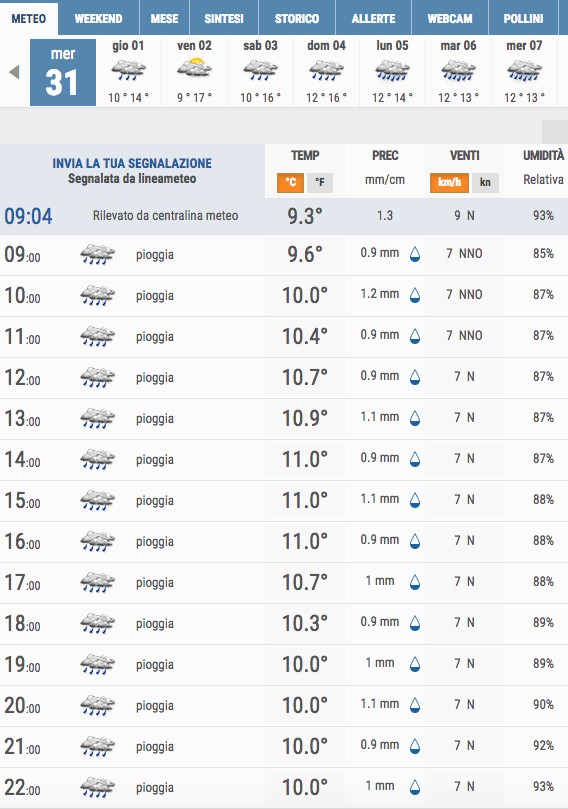Click the 92% humidity at 21:00
Viewport: 568px width, 809px height.
coord(543,746)
